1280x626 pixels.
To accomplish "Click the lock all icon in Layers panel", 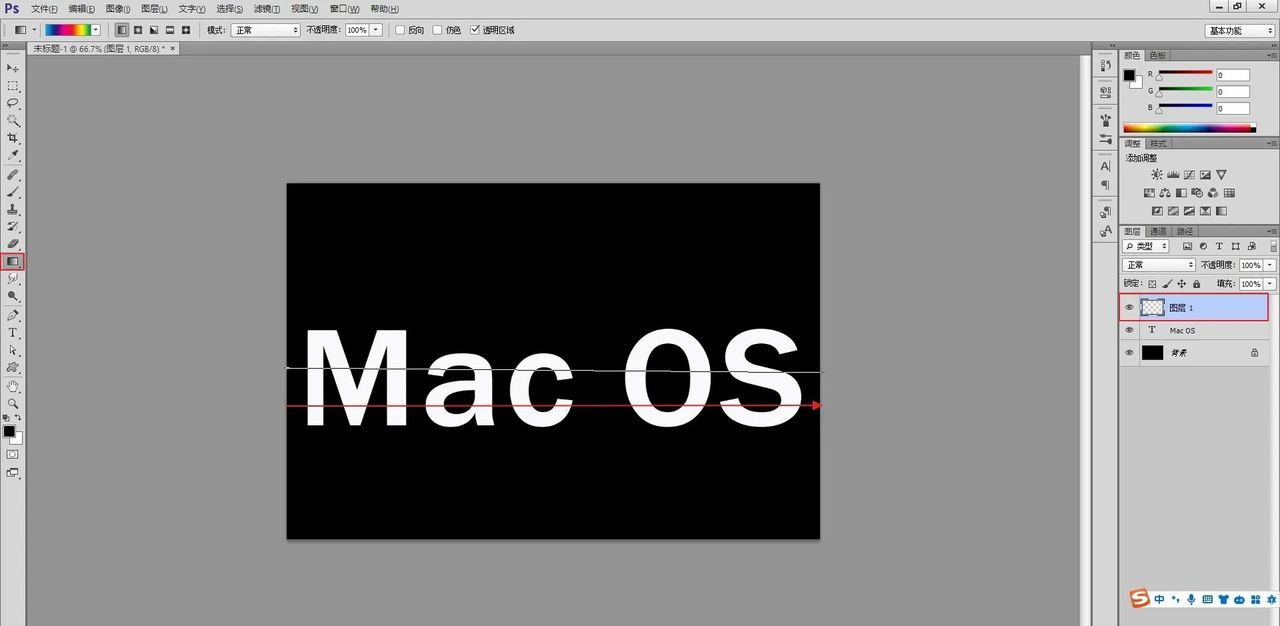I will (1196, 284).
